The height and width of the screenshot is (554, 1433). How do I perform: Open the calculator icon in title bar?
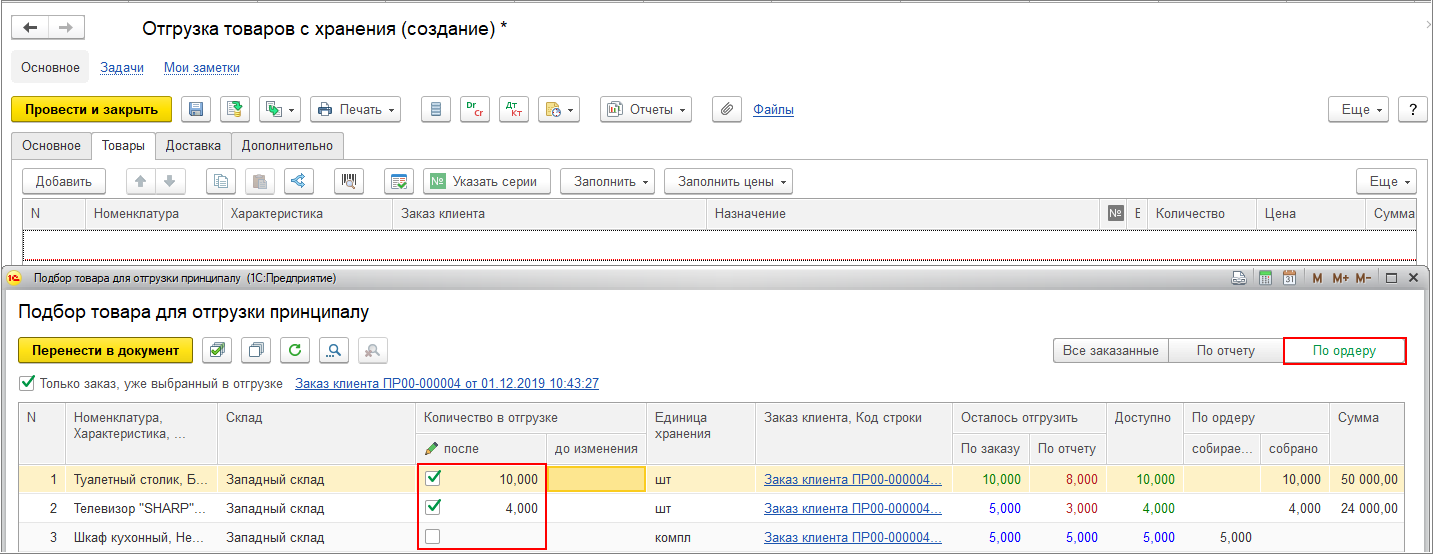[1265, 277]
